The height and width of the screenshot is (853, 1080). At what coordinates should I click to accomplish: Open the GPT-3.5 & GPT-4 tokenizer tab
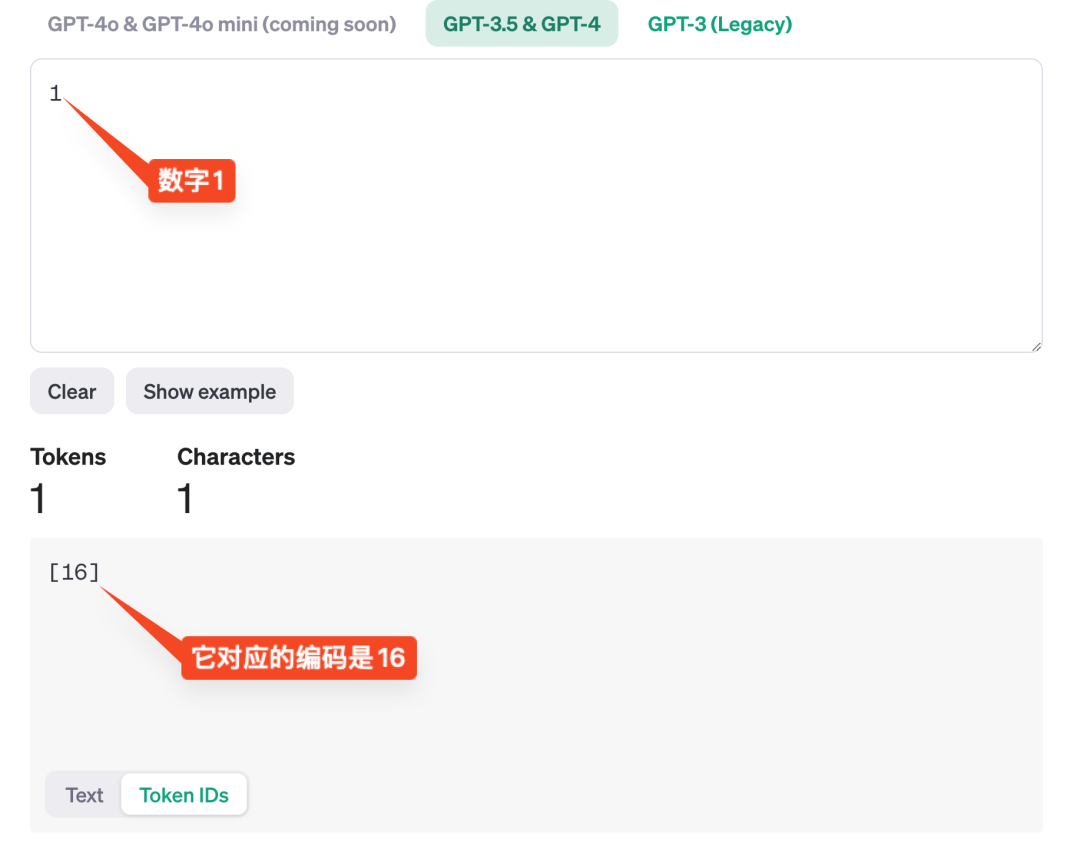coord(521,23)
